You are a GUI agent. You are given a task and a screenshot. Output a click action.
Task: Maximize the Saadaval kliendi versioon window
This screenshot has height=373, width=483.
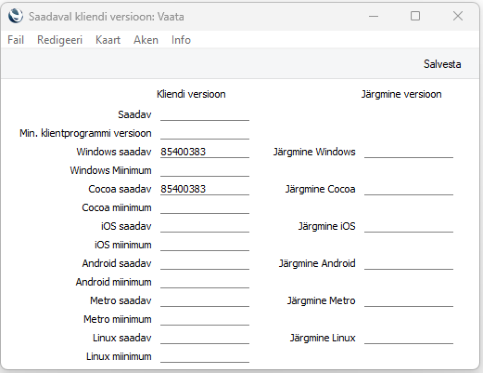(x=415, y=16)
